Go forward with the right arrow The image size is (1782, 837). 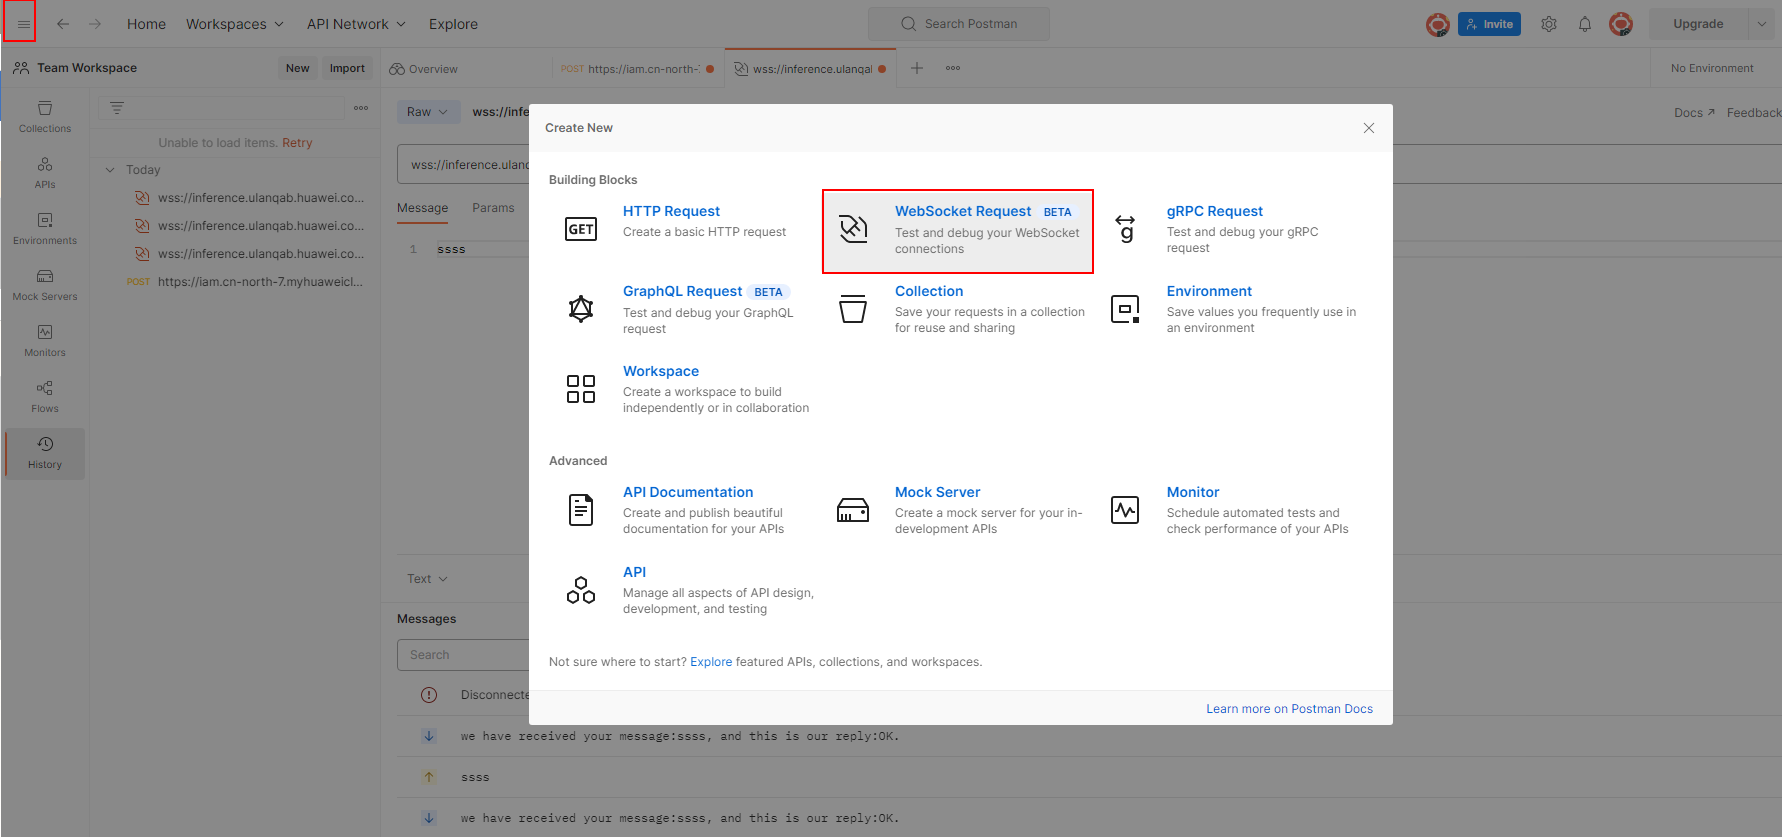[95, 24]
